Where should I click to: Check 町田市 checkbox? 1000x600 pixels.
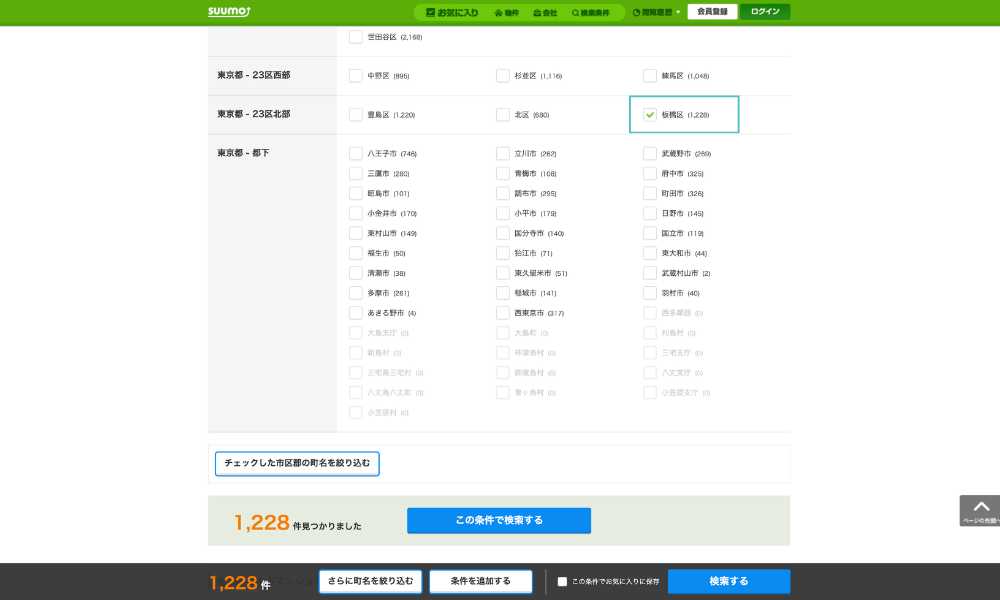(650, 193)
